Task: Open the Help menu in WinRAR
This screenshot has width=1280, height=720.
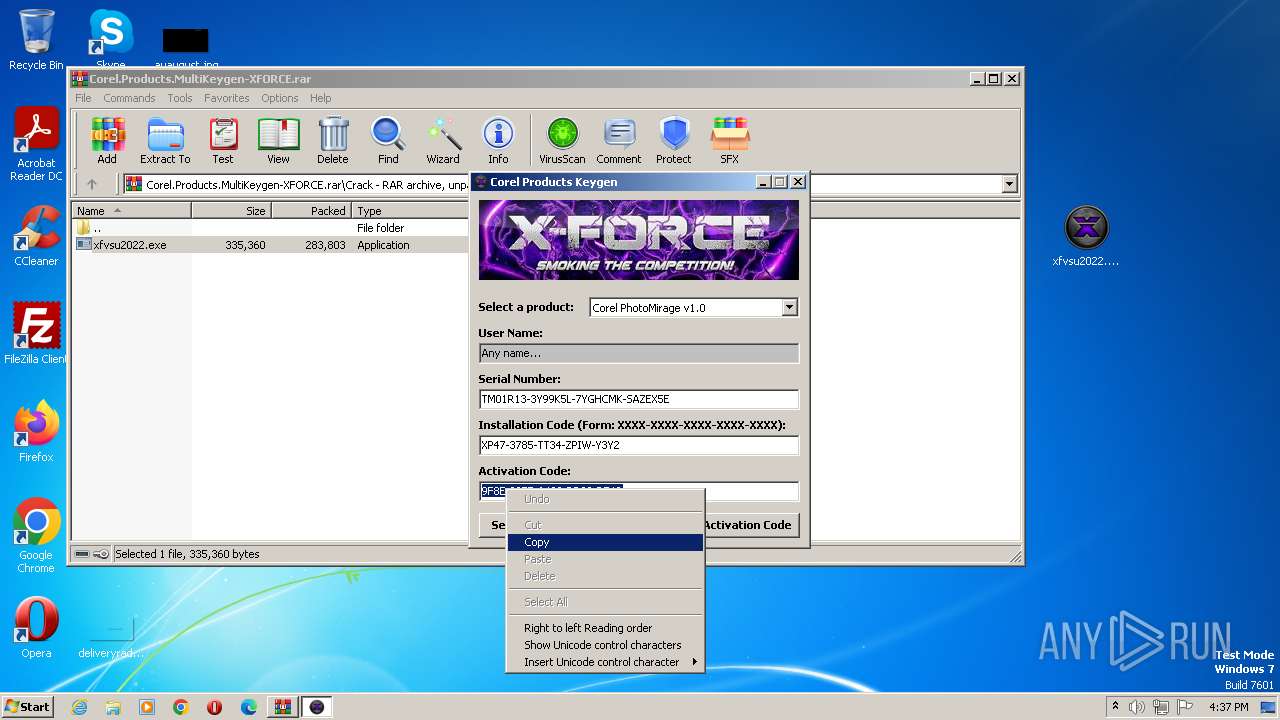Action: (x=321, y=98)
